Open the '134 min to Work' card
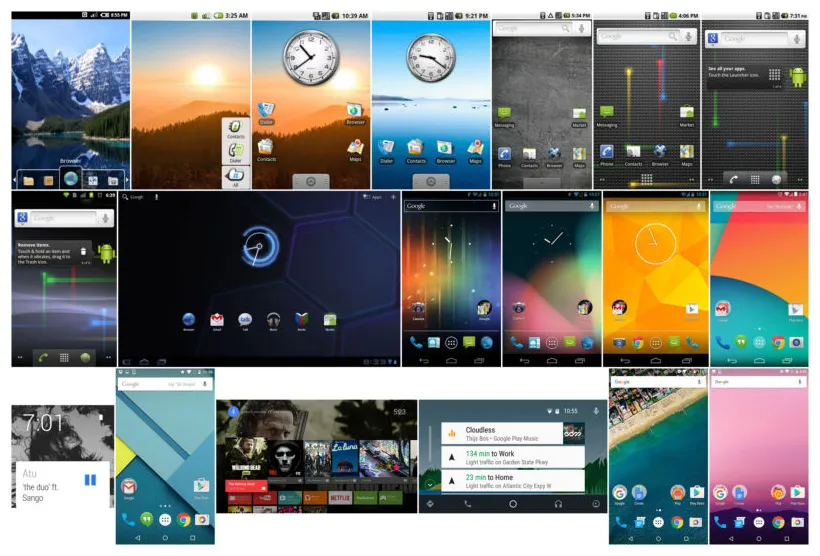Image resolution: width=820 pixels, height=556 pixels. [513, 457]
